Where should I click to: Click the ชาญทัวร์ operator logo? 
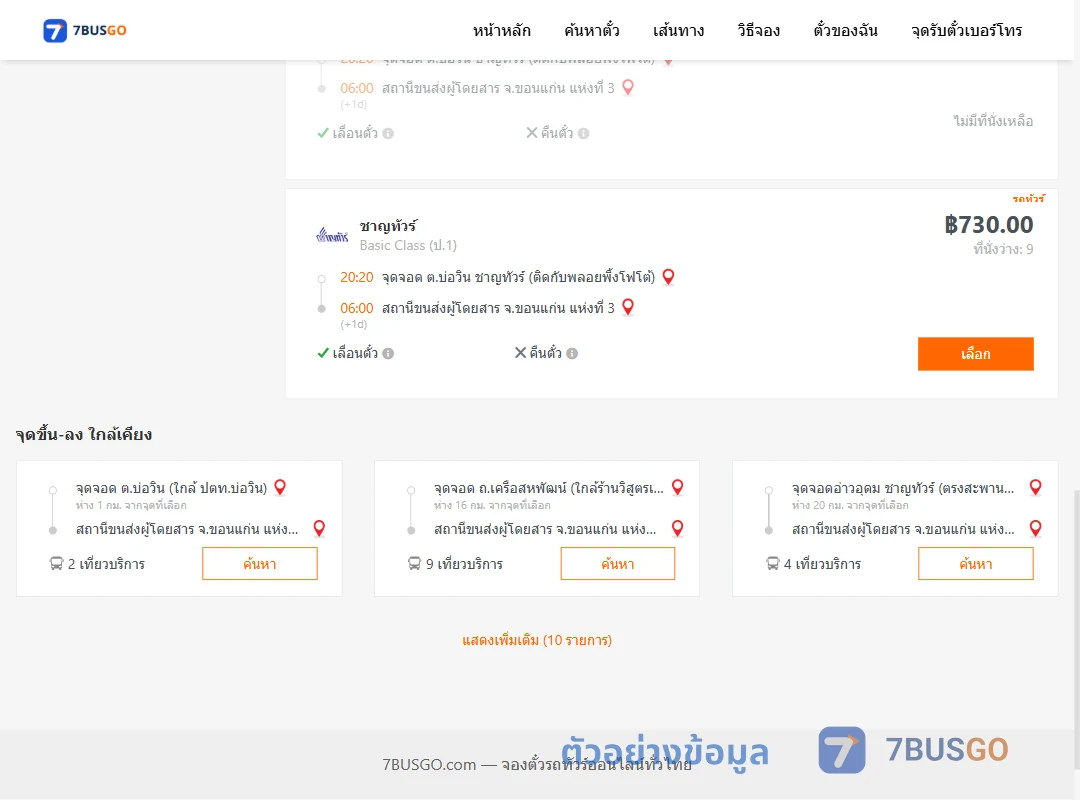[332, 236]
